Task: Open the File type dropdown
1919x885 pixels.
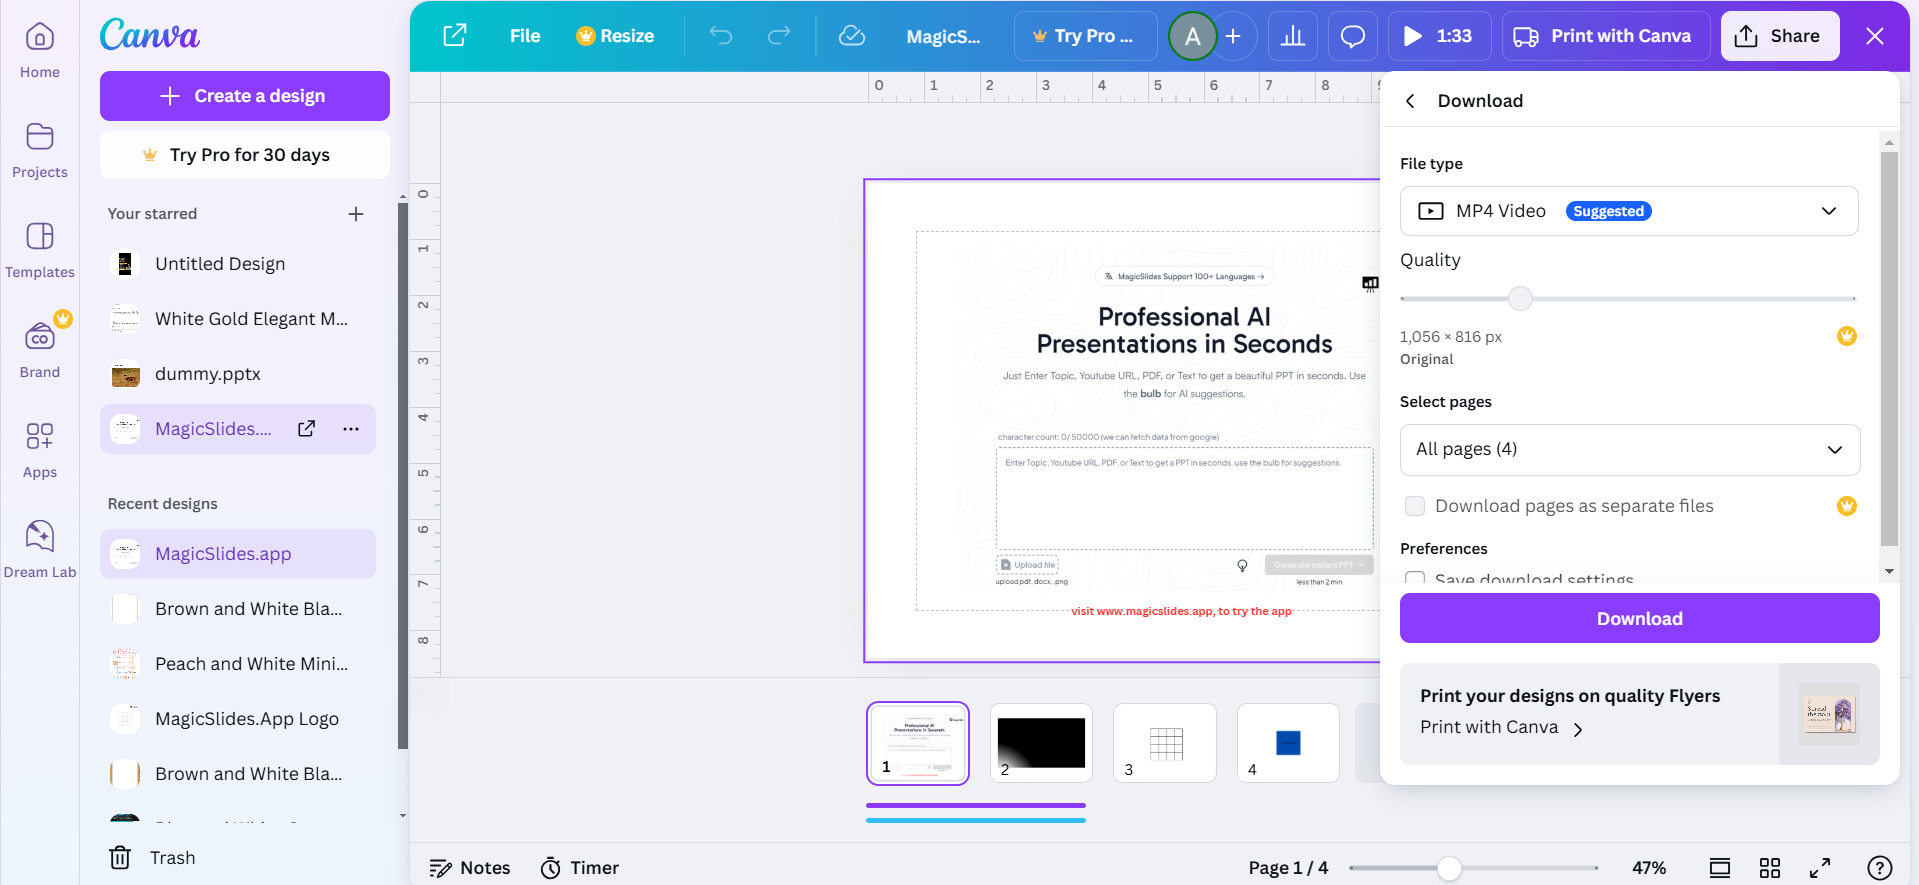Action: pos(1629,211)
